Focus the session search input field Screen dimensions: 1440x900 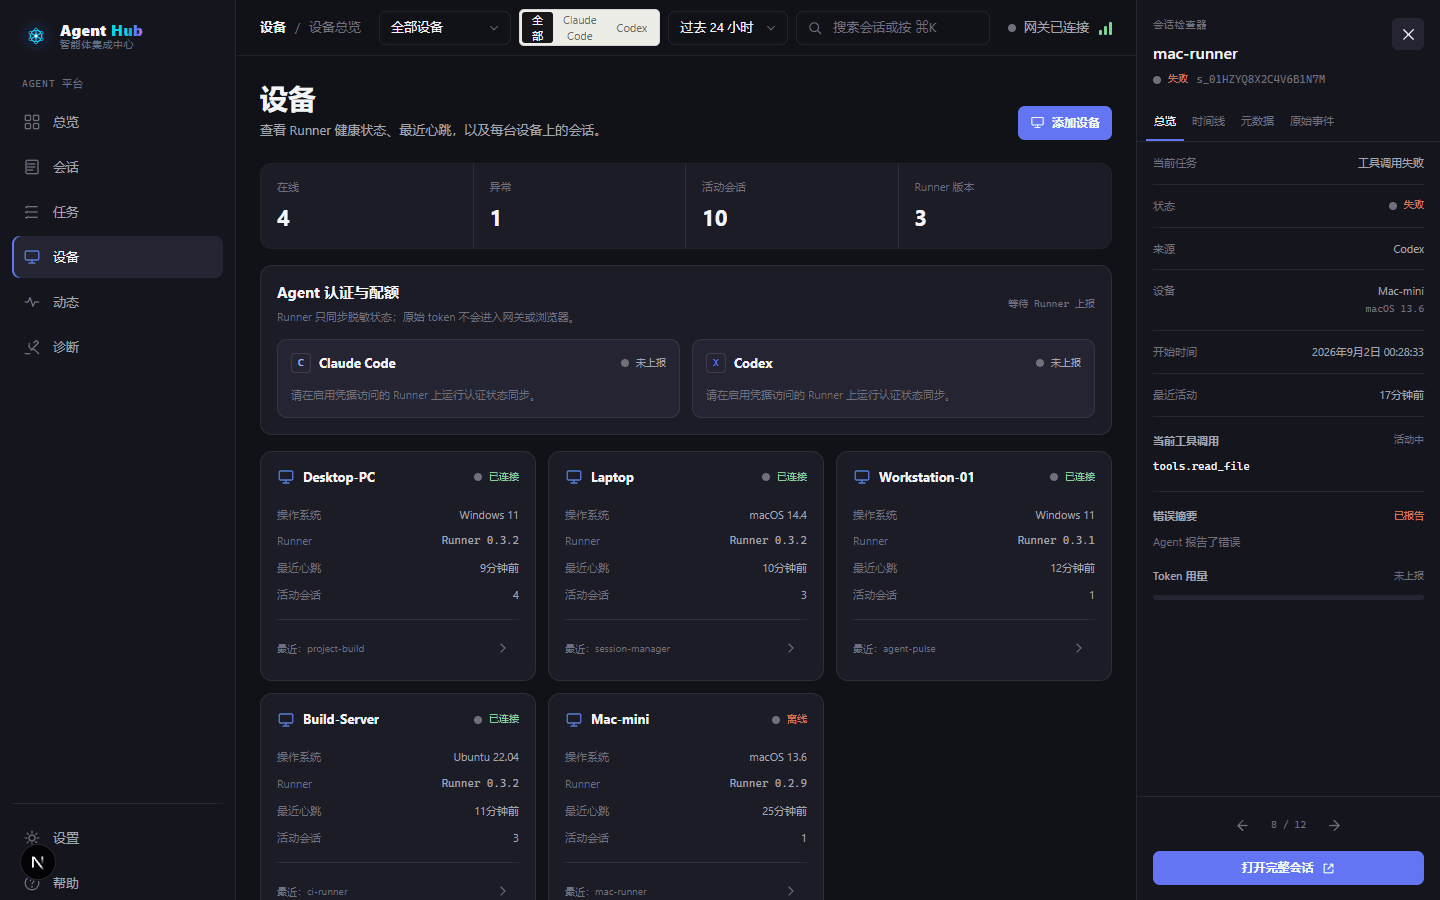(893, 28)
